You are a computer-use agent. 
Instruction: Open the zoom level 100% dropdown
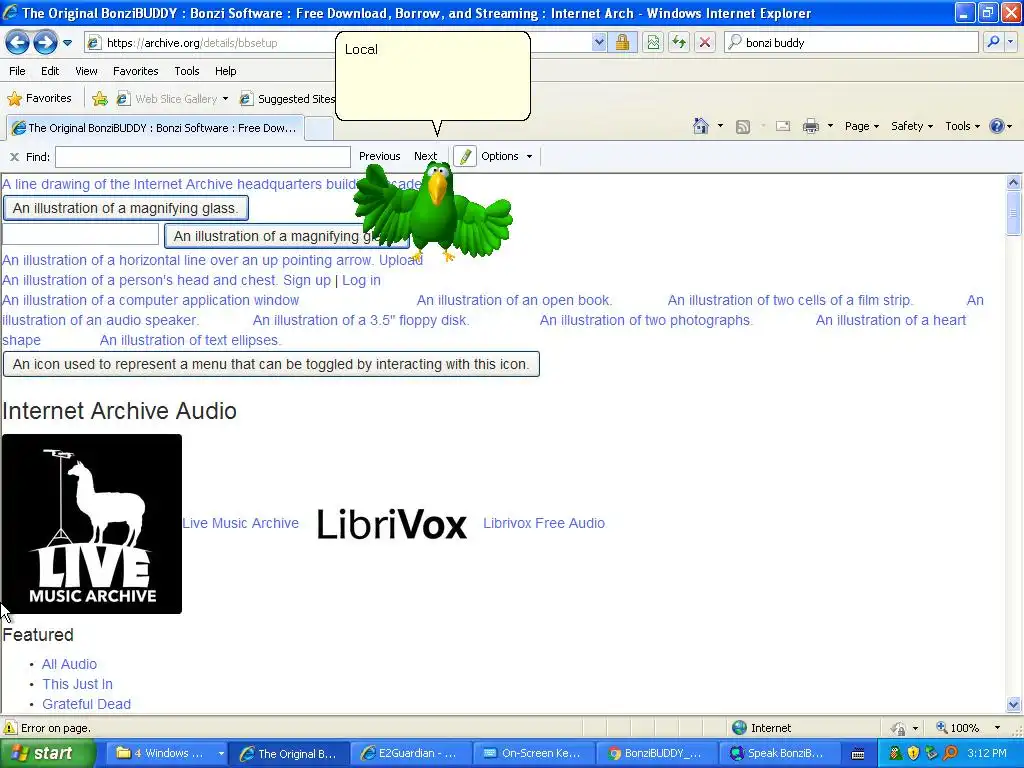coord(997,728)
